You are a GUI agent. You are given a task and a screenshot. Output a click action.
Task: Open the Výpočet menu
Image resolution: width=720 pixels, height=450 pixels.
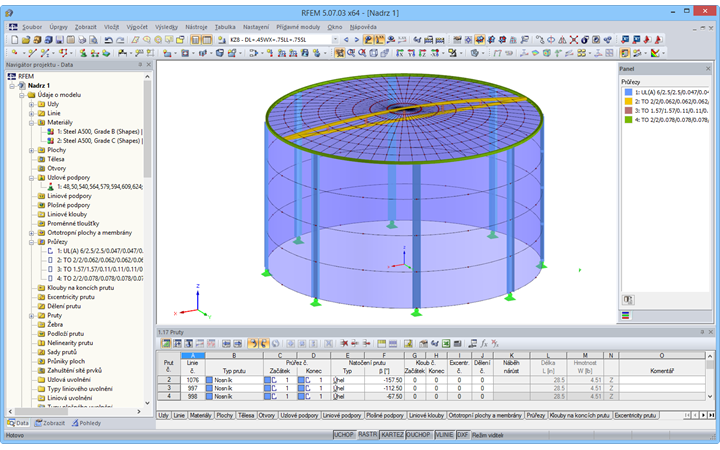(x=137, y=27)
